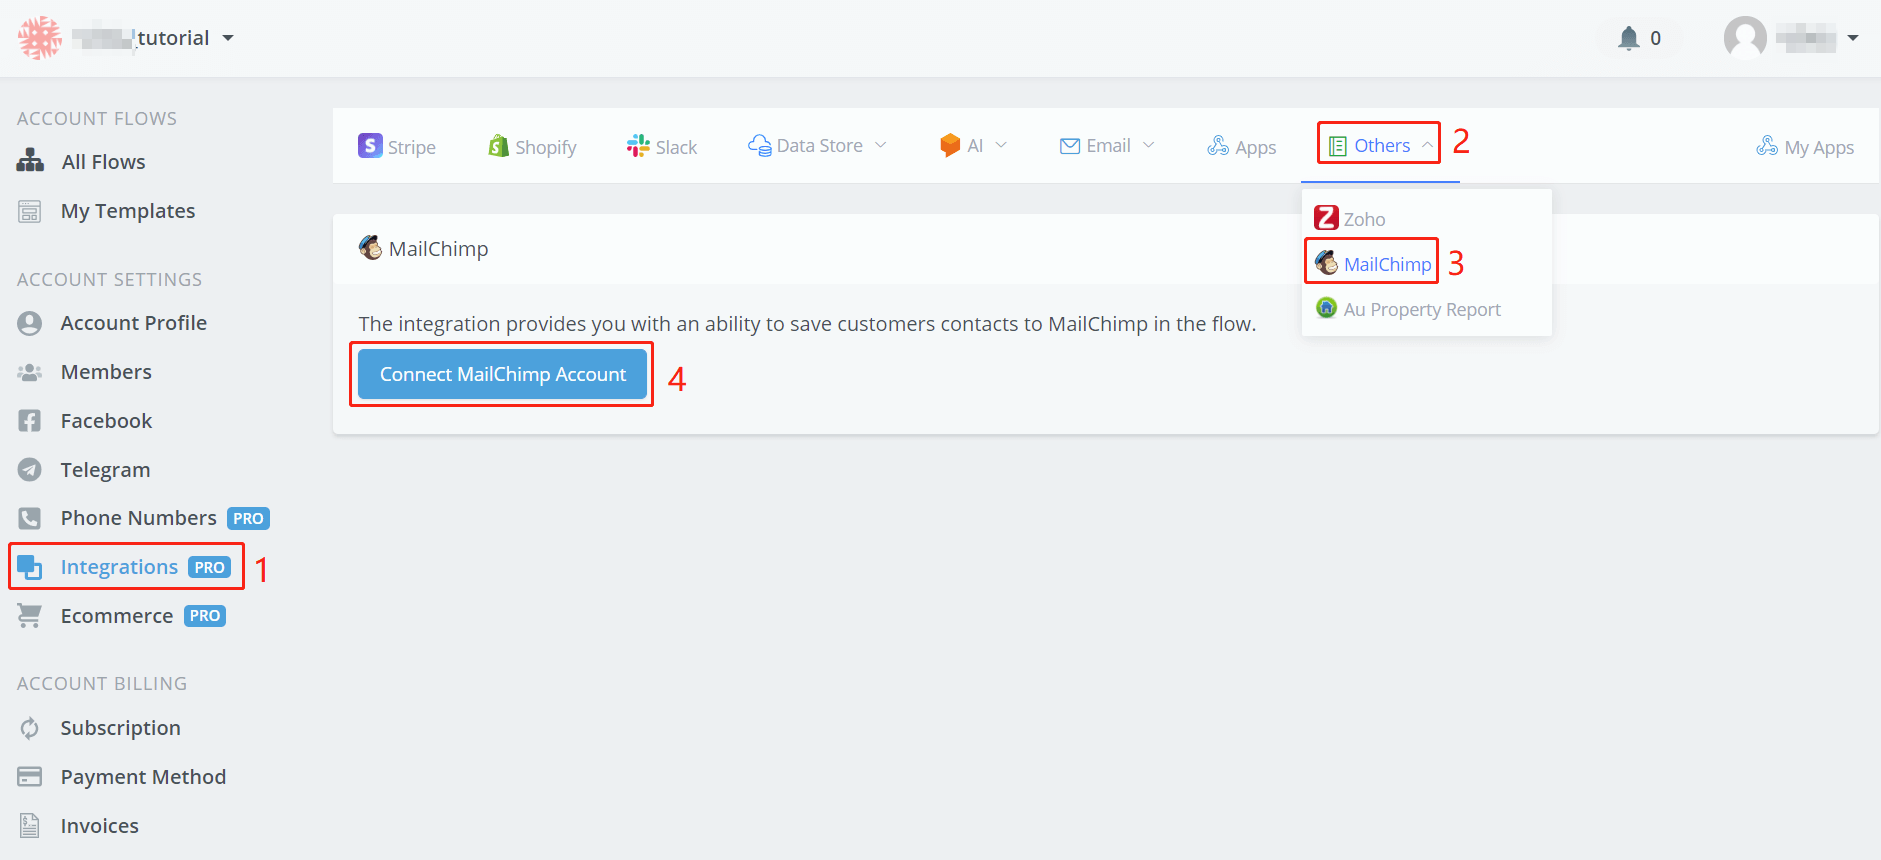Click the Ecommerce cart icon
Viewport: 1881px width, 860px height.
[30, 616]
